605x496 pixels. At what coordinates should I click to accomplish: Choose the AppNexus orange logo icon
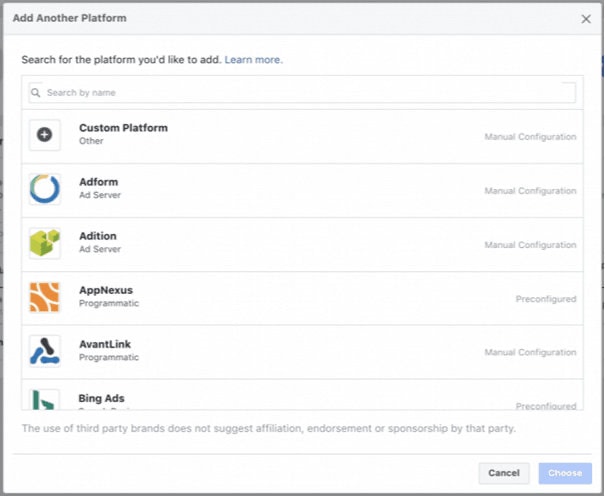pyautogui.click(x=44, y=297)
